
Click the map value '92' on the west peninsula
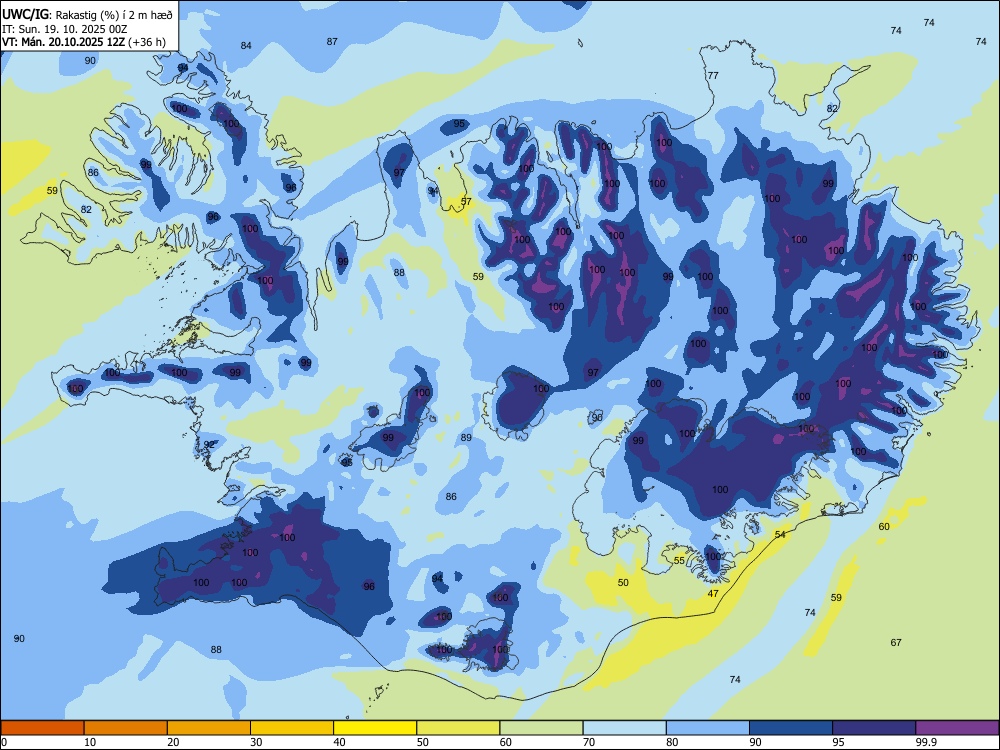[209, 445]
